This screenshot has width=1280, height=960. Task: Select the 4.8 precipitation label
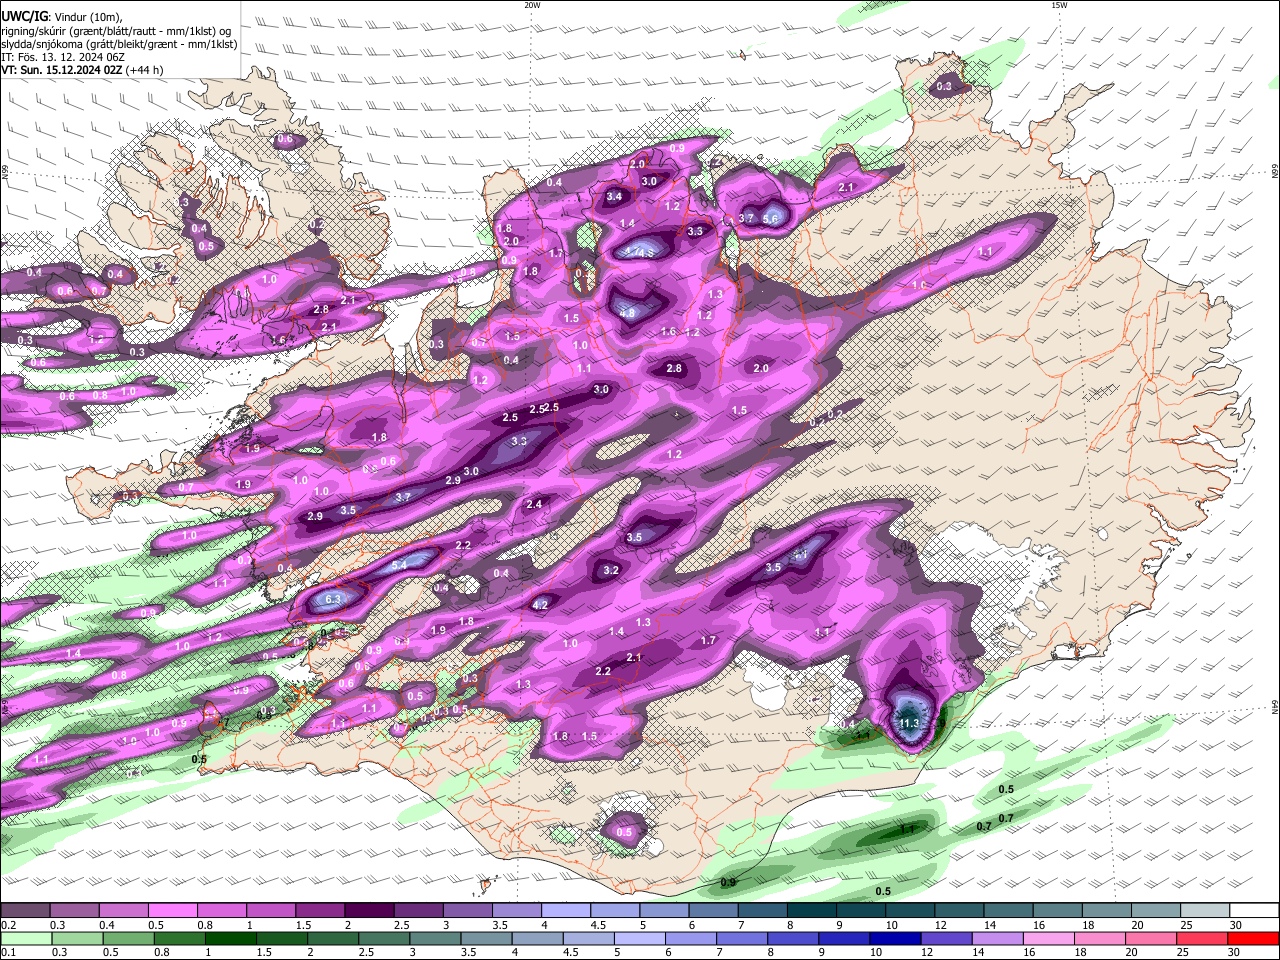628,313
